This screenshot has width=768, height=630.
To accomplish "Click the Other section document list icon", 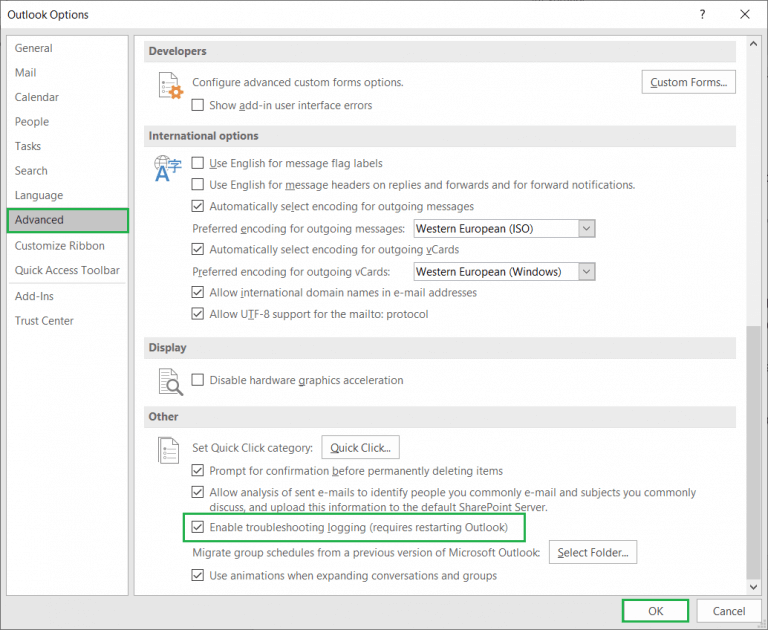I will [x=168, y=450].
